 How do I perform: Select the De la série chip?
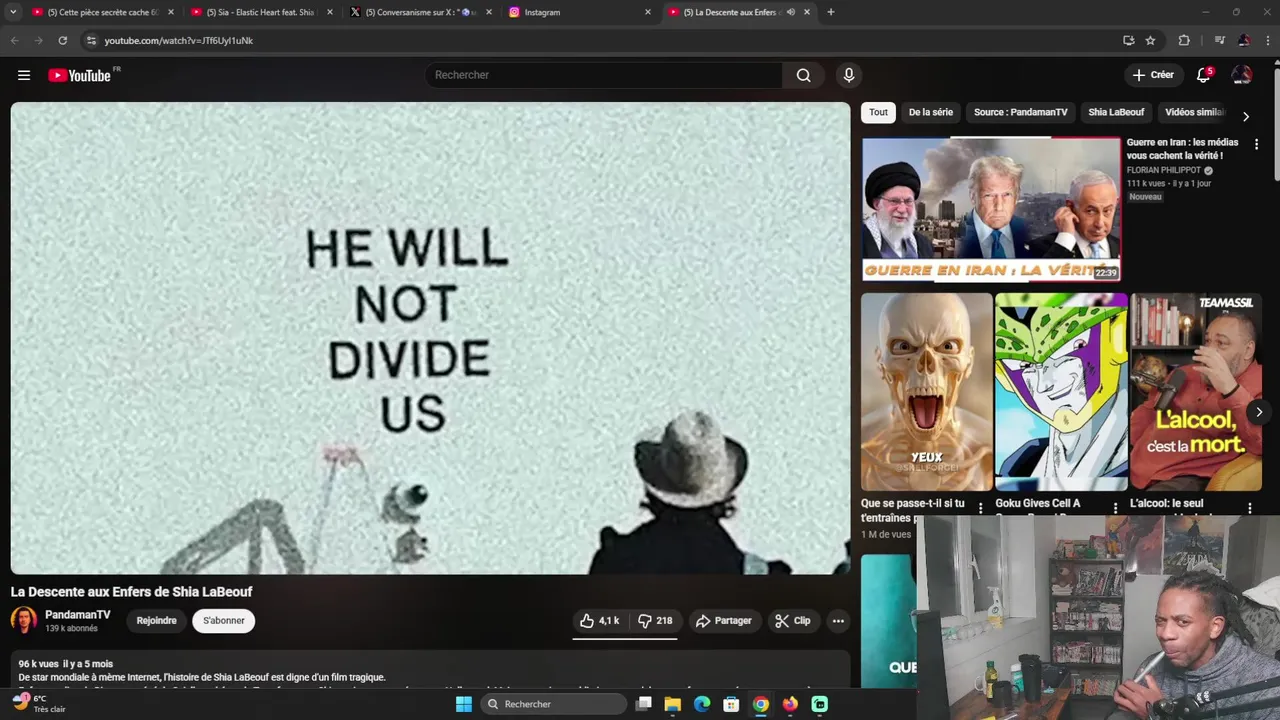931,112
